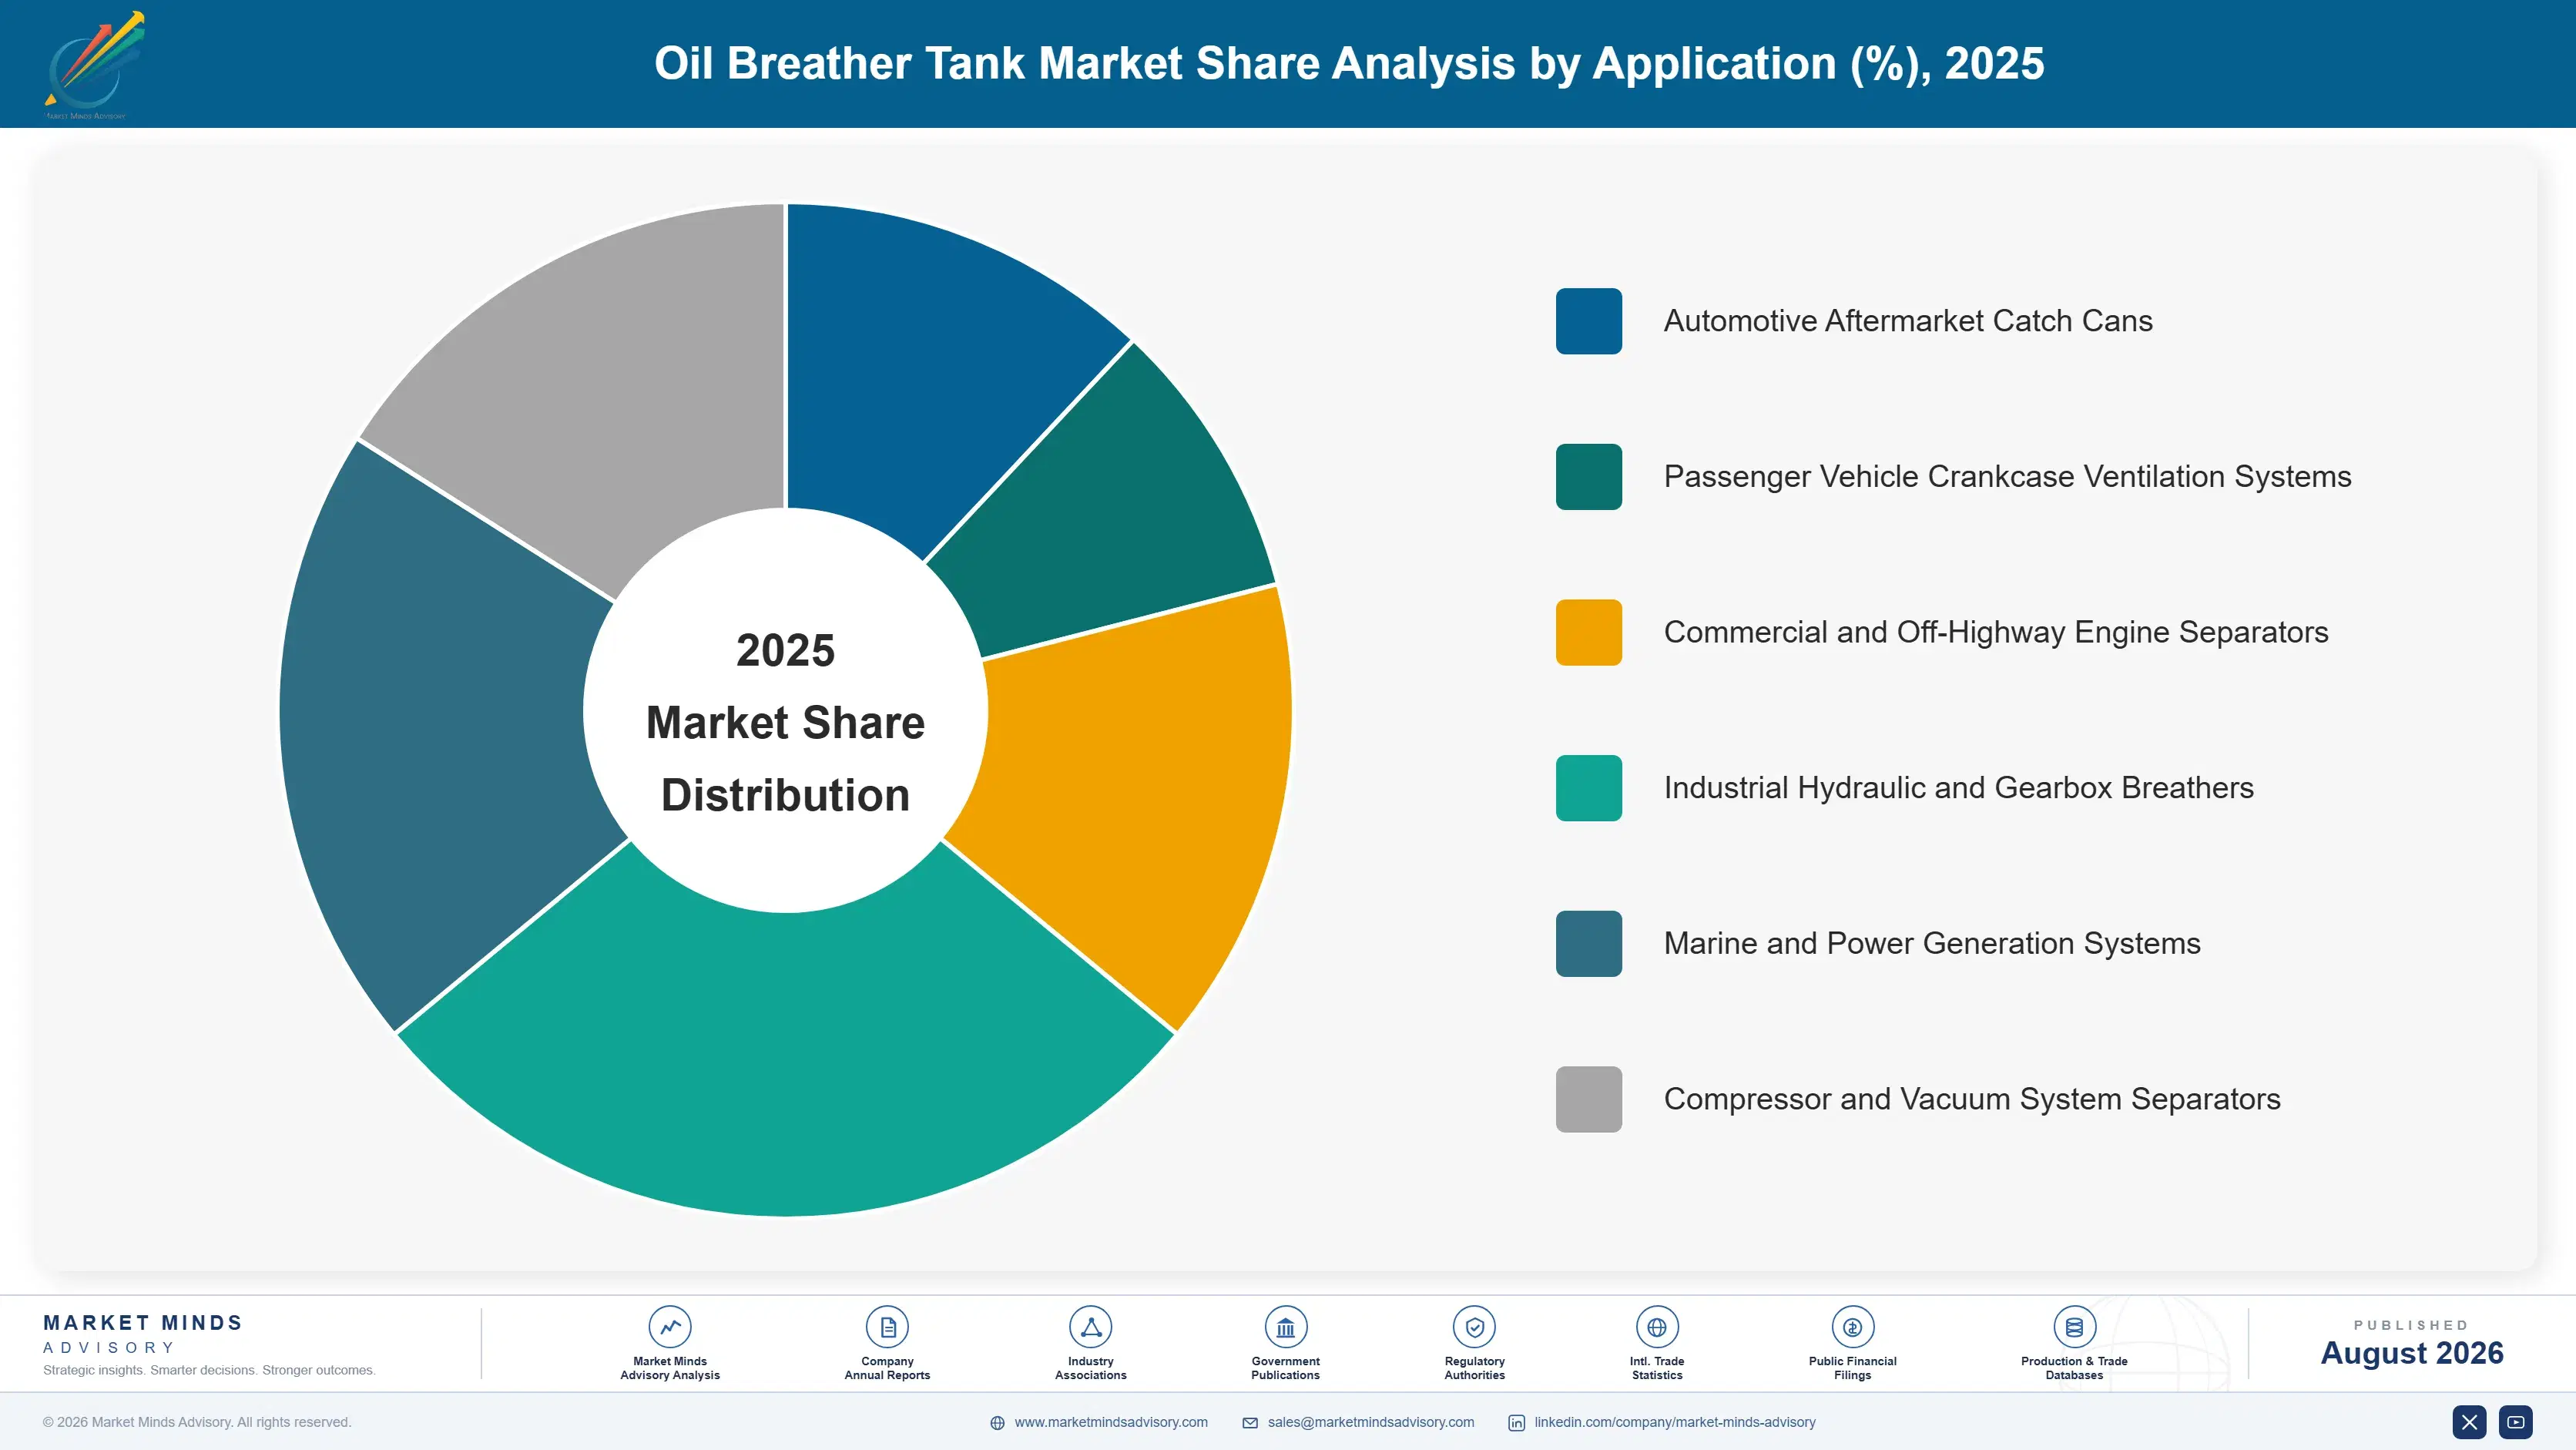Click the chart title 'Oil Breather Tank Market Share Analysis'
The height and width of the screenshot is (1450, 2576).
click(1349, 63)
